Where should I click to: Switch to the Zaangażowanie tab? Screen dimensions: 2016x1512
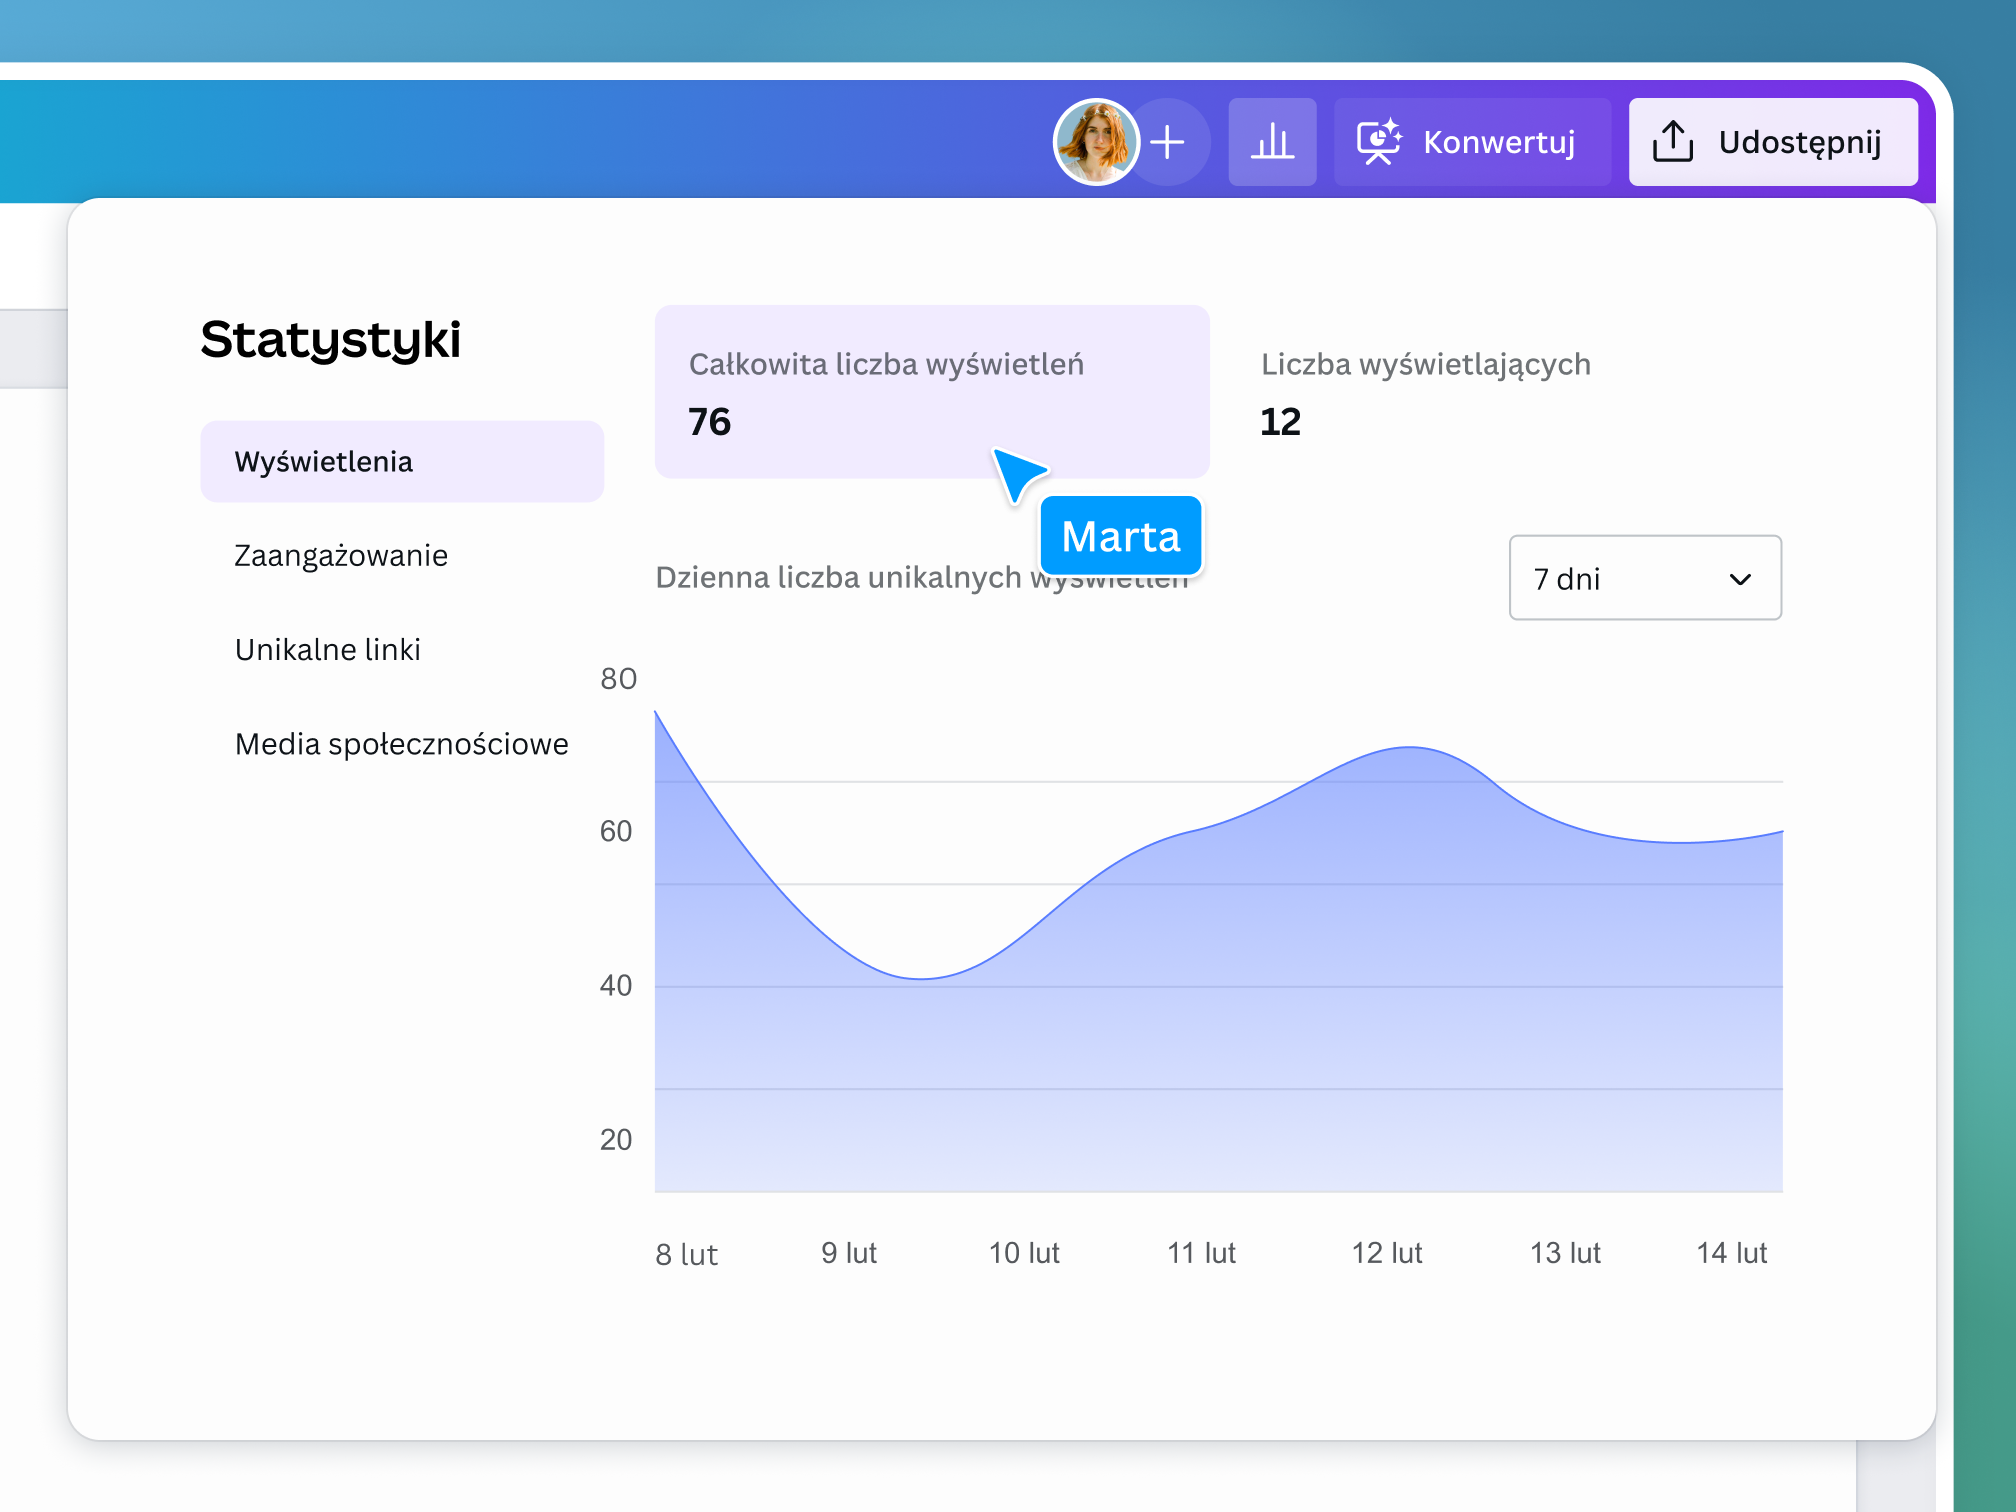[341, 555]
